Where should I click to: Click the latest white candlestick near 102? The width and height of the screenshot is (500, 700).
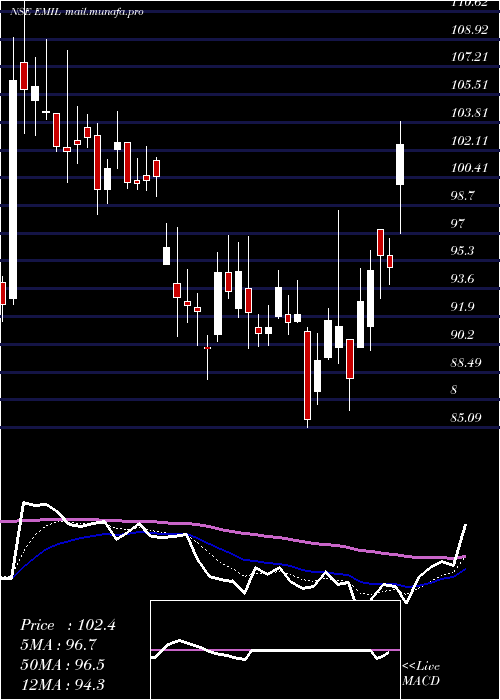pos(400,164)
